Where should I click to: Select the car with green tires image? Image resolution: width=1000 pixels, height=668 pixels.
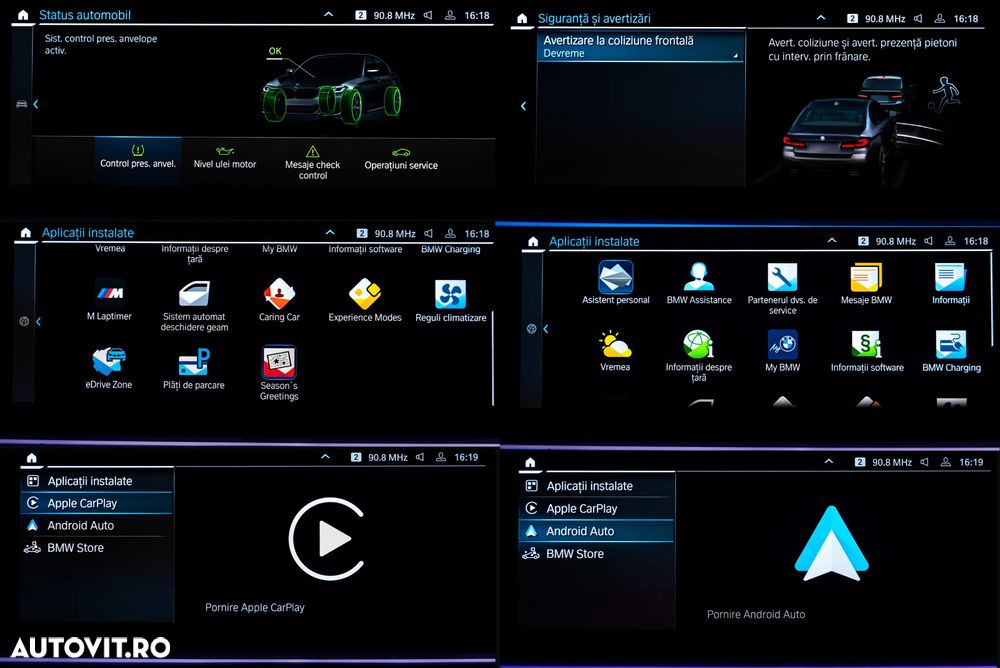click(x=331, y=88)
